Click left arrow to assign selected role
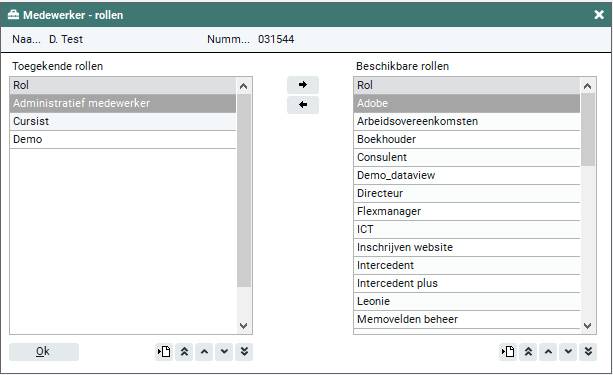Viewport: 613px width, 375px height. [303, 105]
